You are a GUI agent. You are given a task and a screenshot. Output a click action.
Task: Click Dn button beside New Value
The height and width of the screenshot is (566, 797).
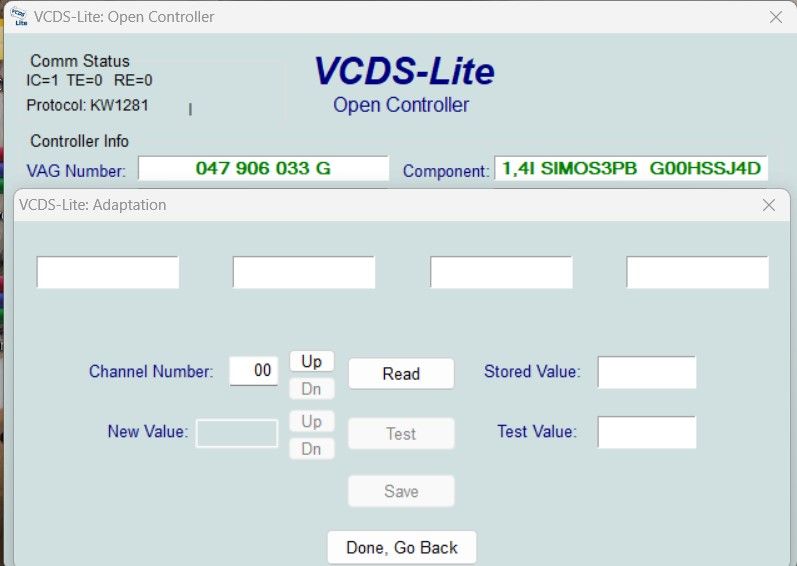[312, 449]
